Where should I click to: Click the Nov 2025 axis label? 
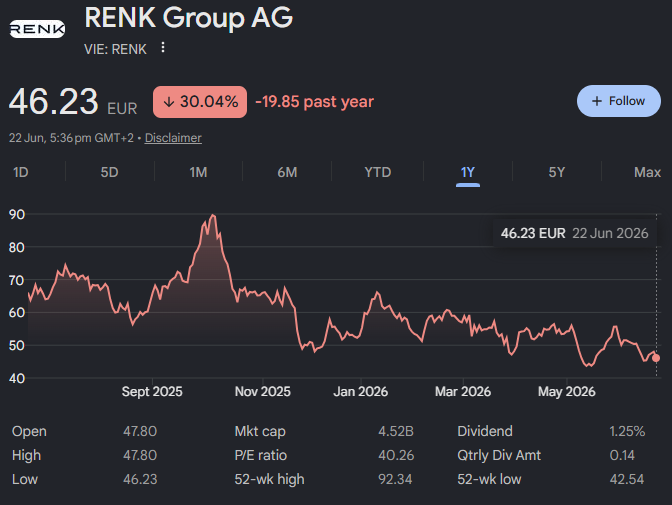click(x=263, y=391)
